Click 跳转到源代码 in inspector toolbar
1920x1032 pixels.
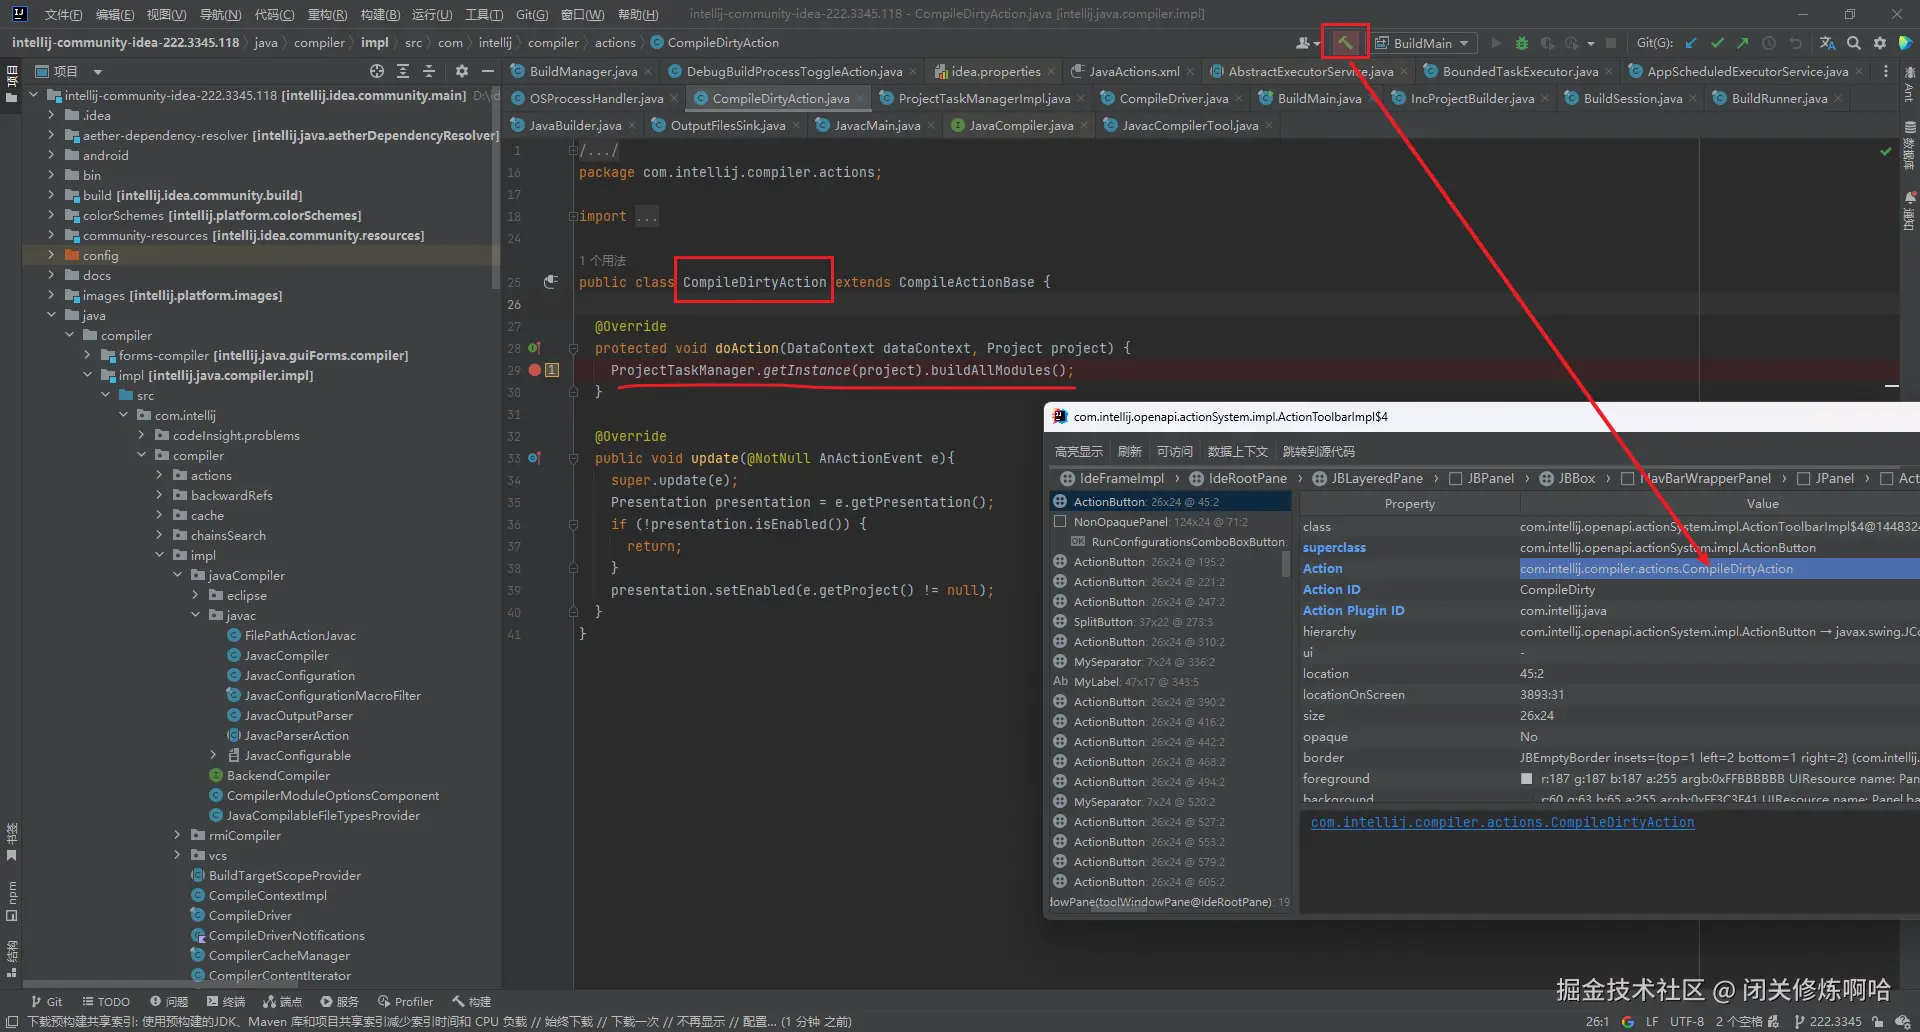click(x=1318, y=452)
